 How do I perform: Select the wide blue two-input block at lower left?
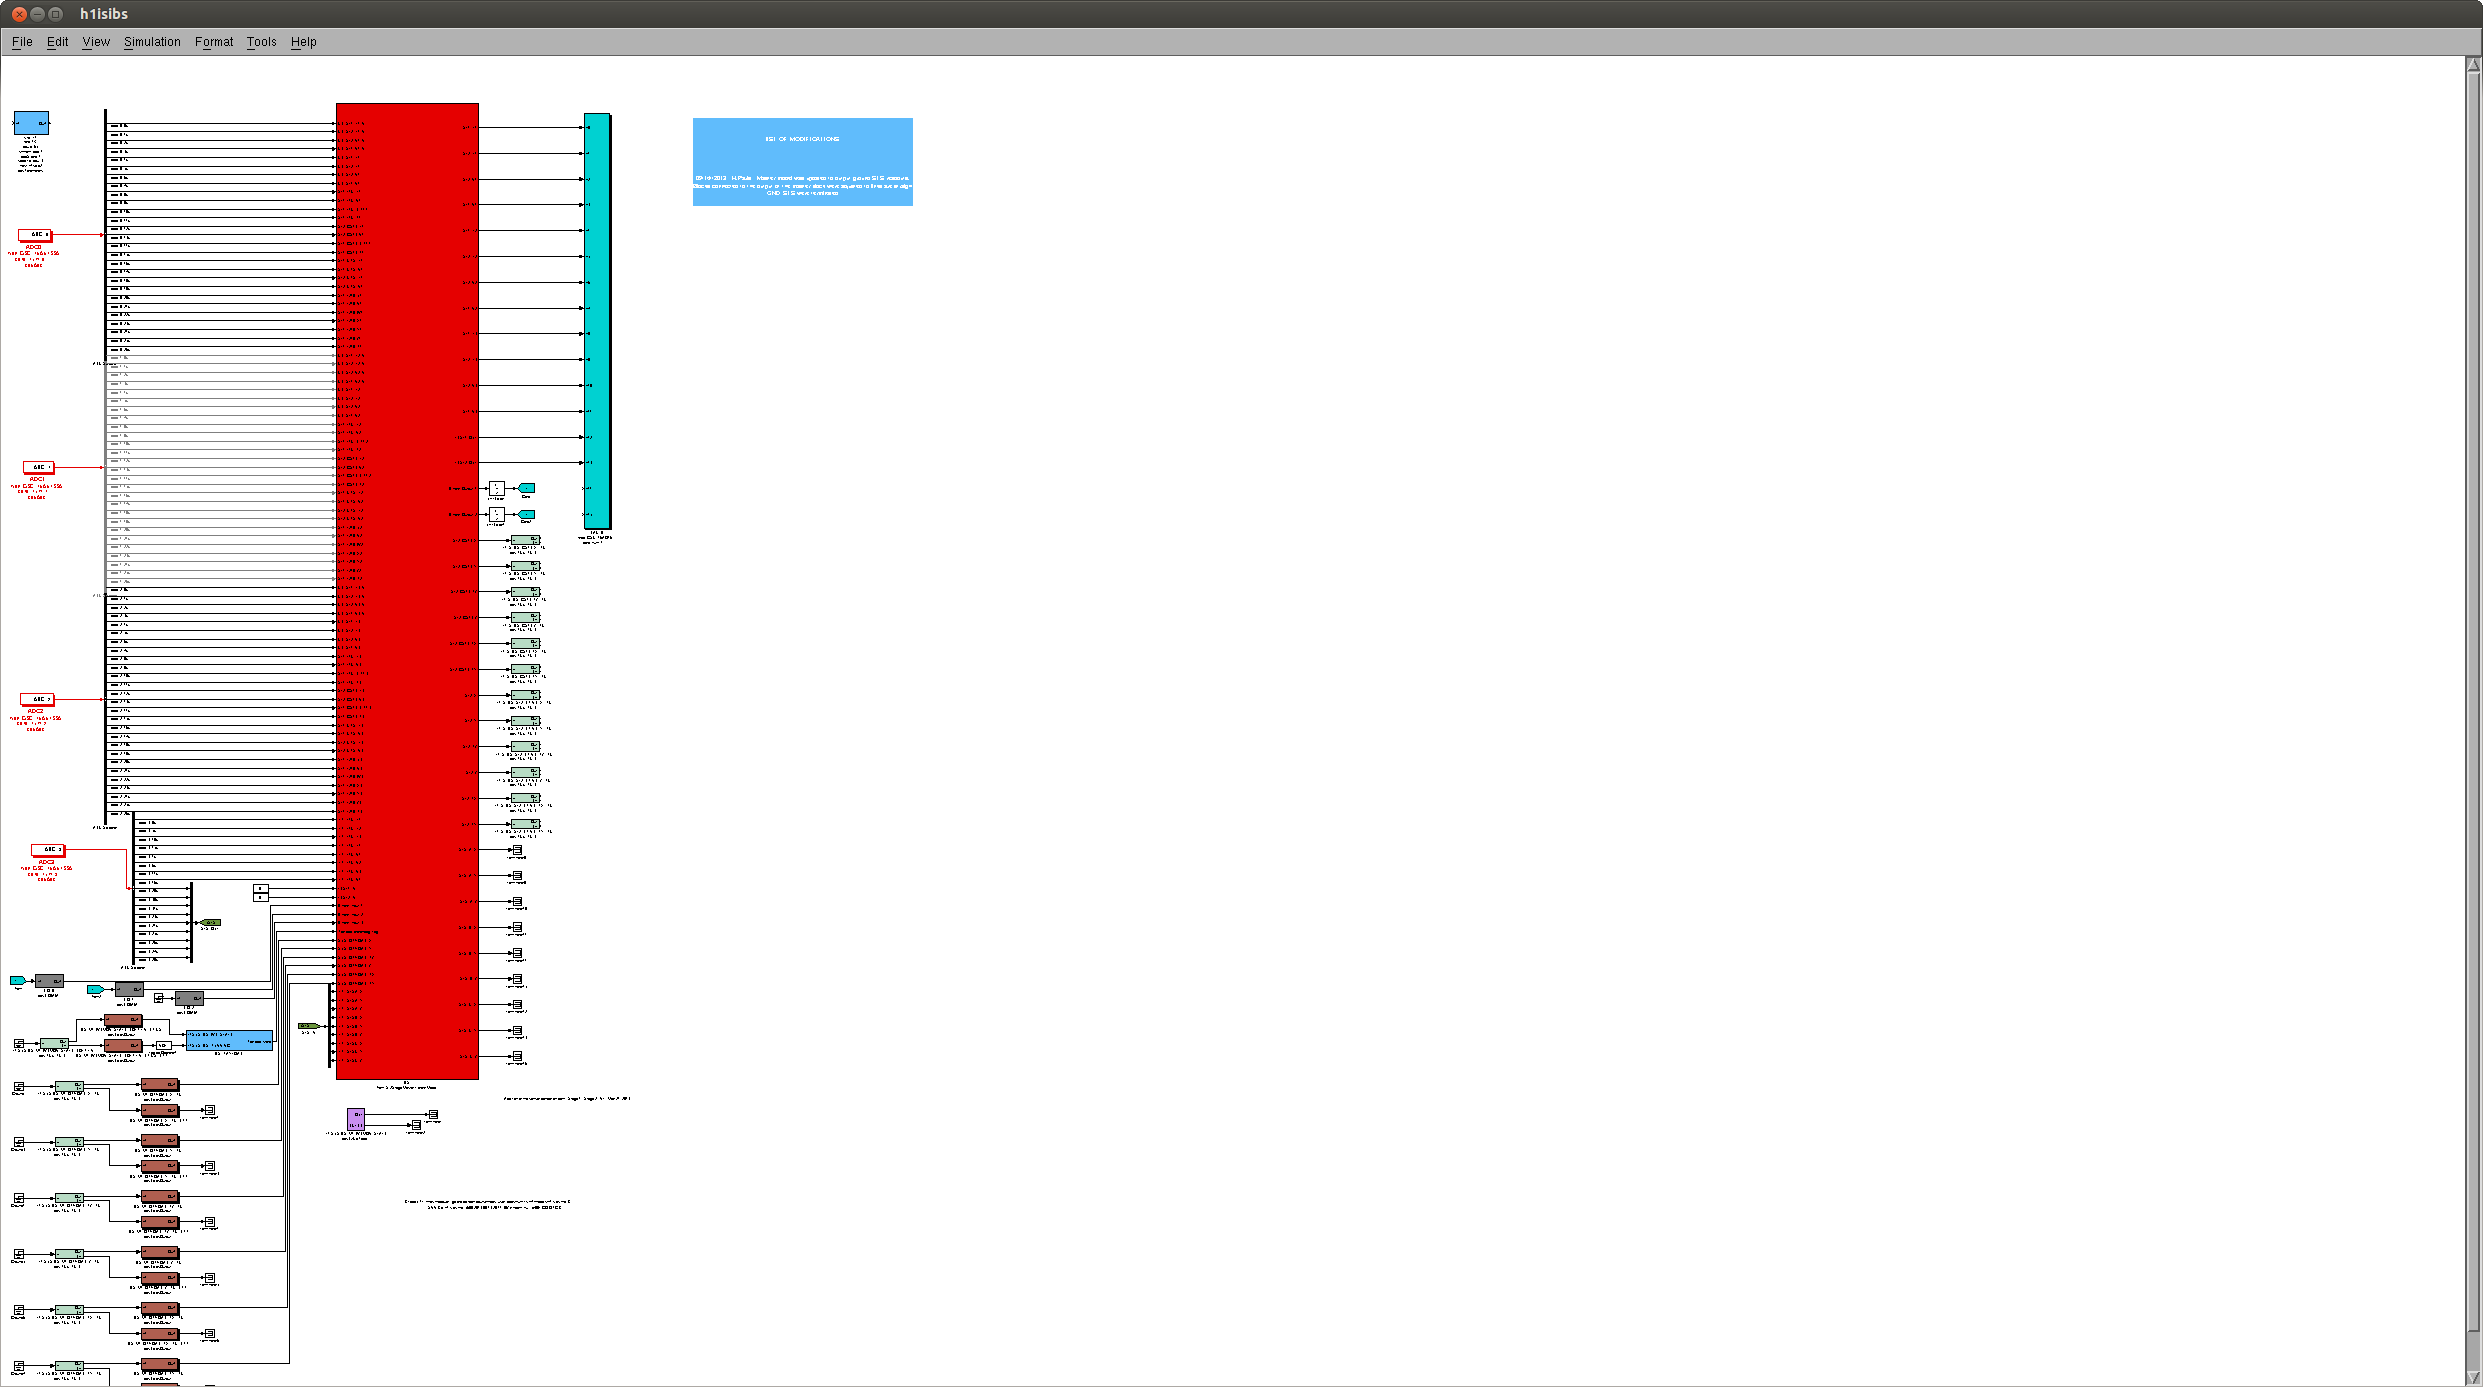229,1040
